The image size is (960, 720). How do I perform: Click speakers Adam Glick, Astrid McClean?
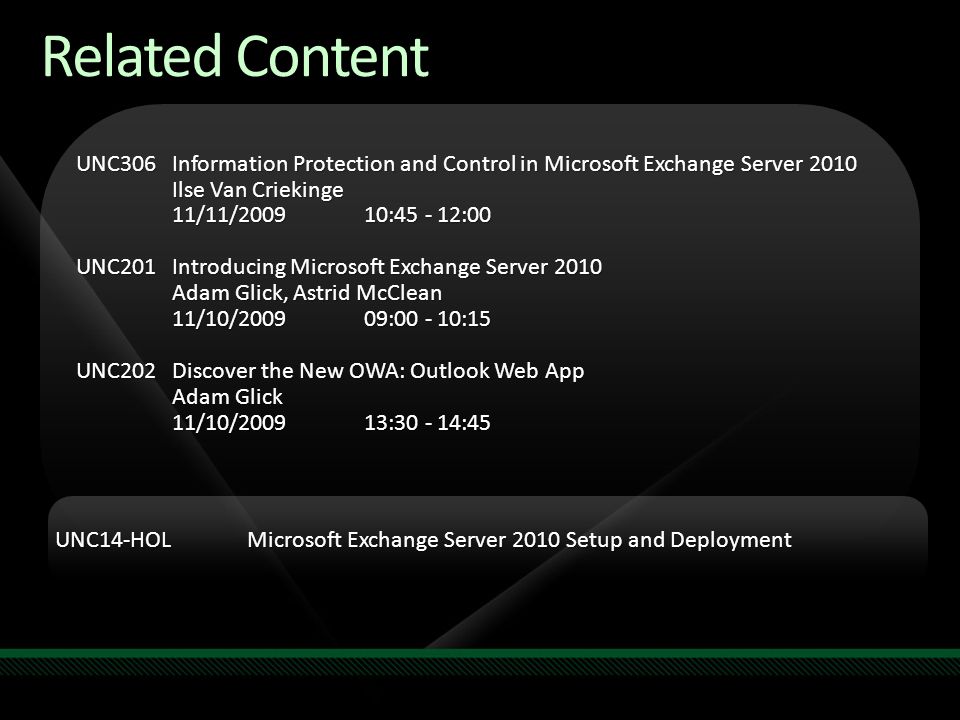[x=307, y=293]
